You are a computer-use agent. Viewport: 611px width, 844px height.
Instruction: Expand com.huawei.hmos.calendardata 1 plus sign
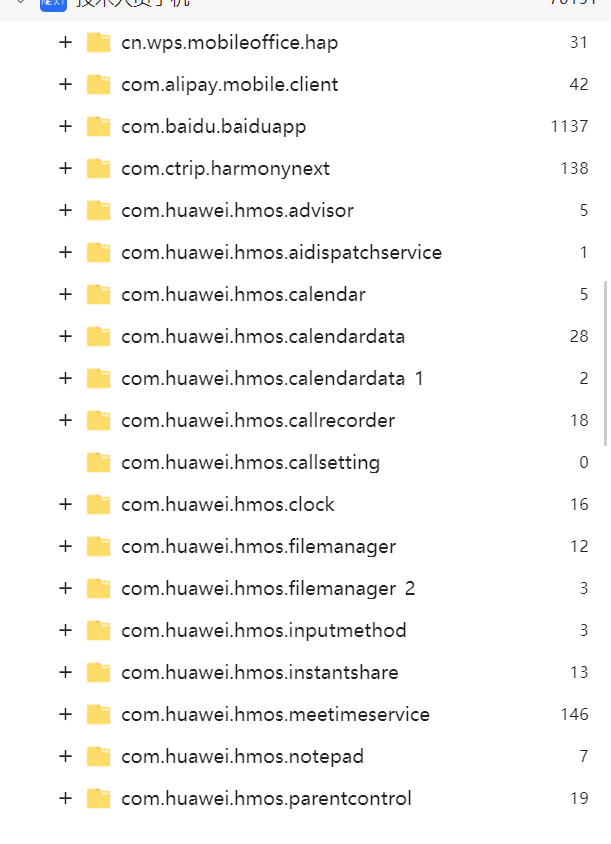tap(65, 378)
